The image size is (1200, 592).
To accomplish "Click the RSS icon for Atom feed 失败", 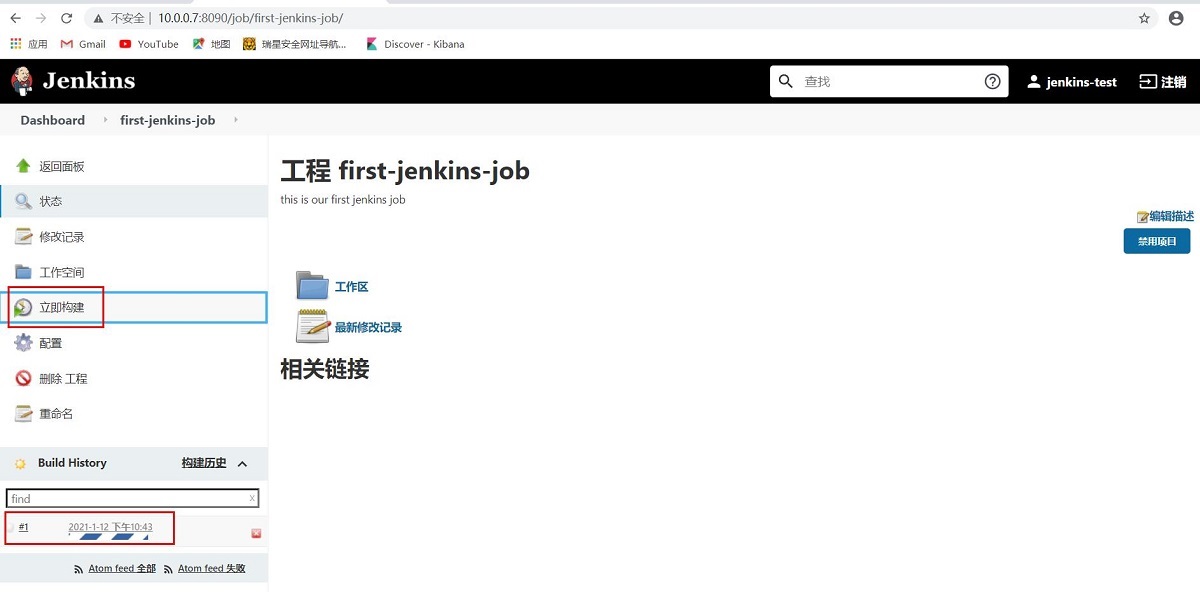I will (x=168, y=569).
